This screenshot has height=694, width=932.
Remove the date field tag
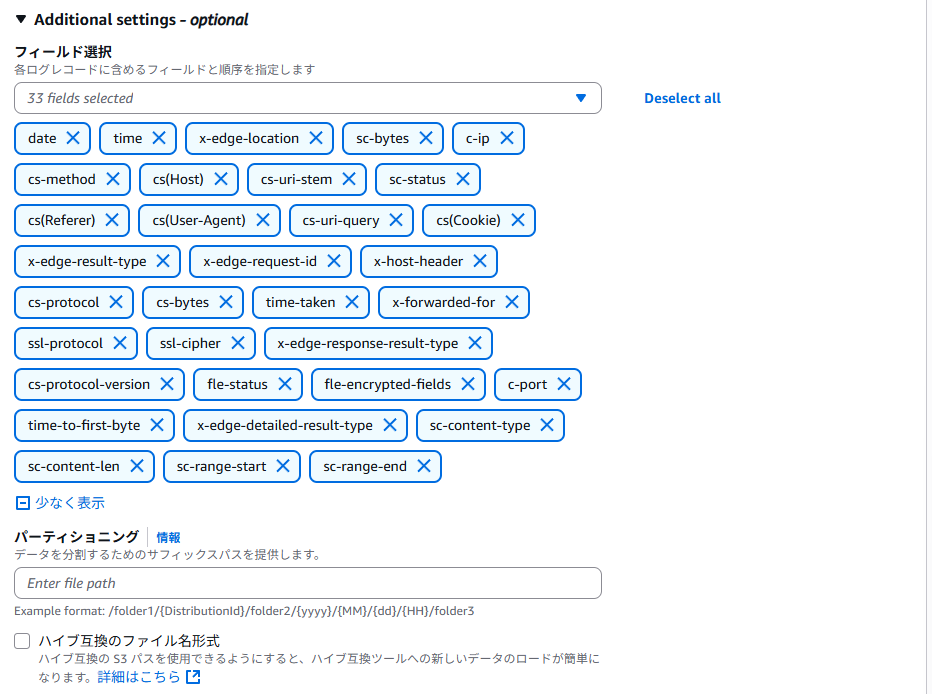[73, 138]
